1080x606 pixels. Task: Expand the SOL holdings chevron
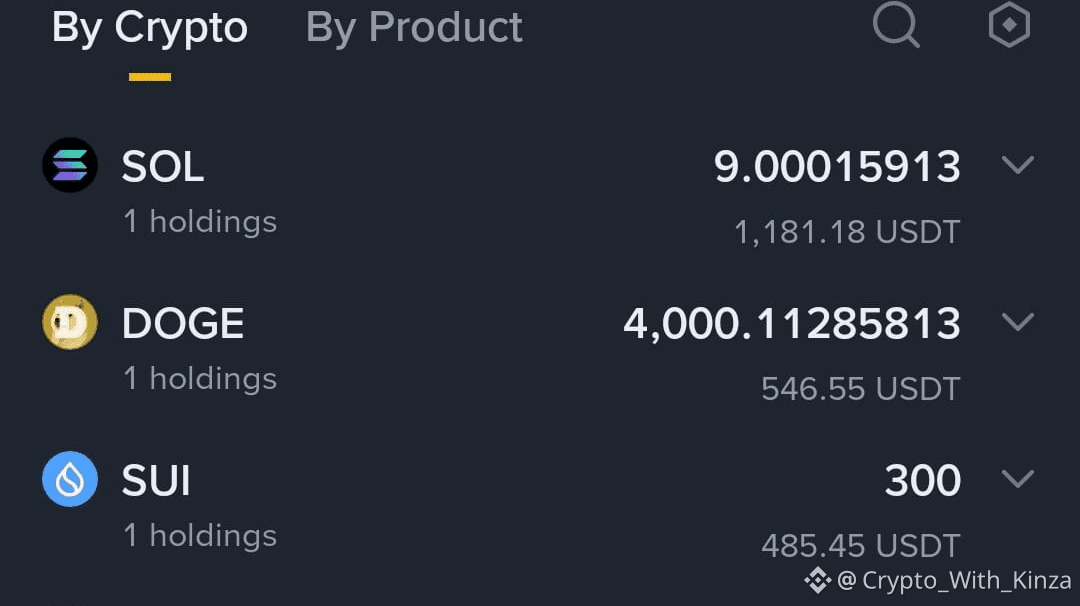tap(1017, 165)
